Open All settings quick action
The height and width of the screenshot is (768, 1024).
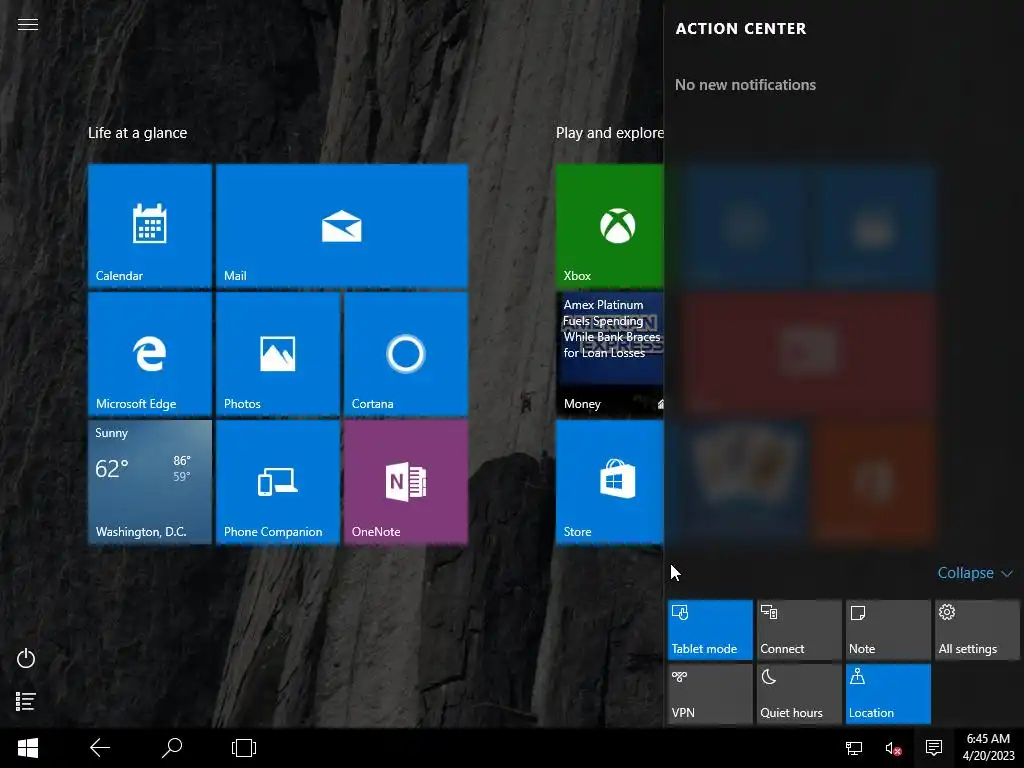coord(977,630)
